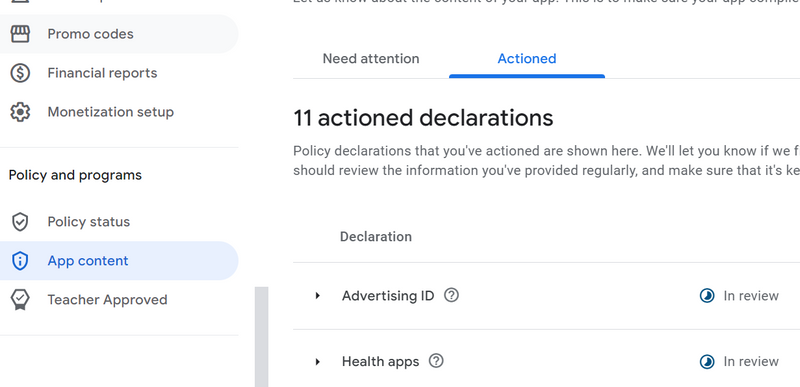Click the Policy and programs section heading
800x387 pixels.
coord(75,175)
